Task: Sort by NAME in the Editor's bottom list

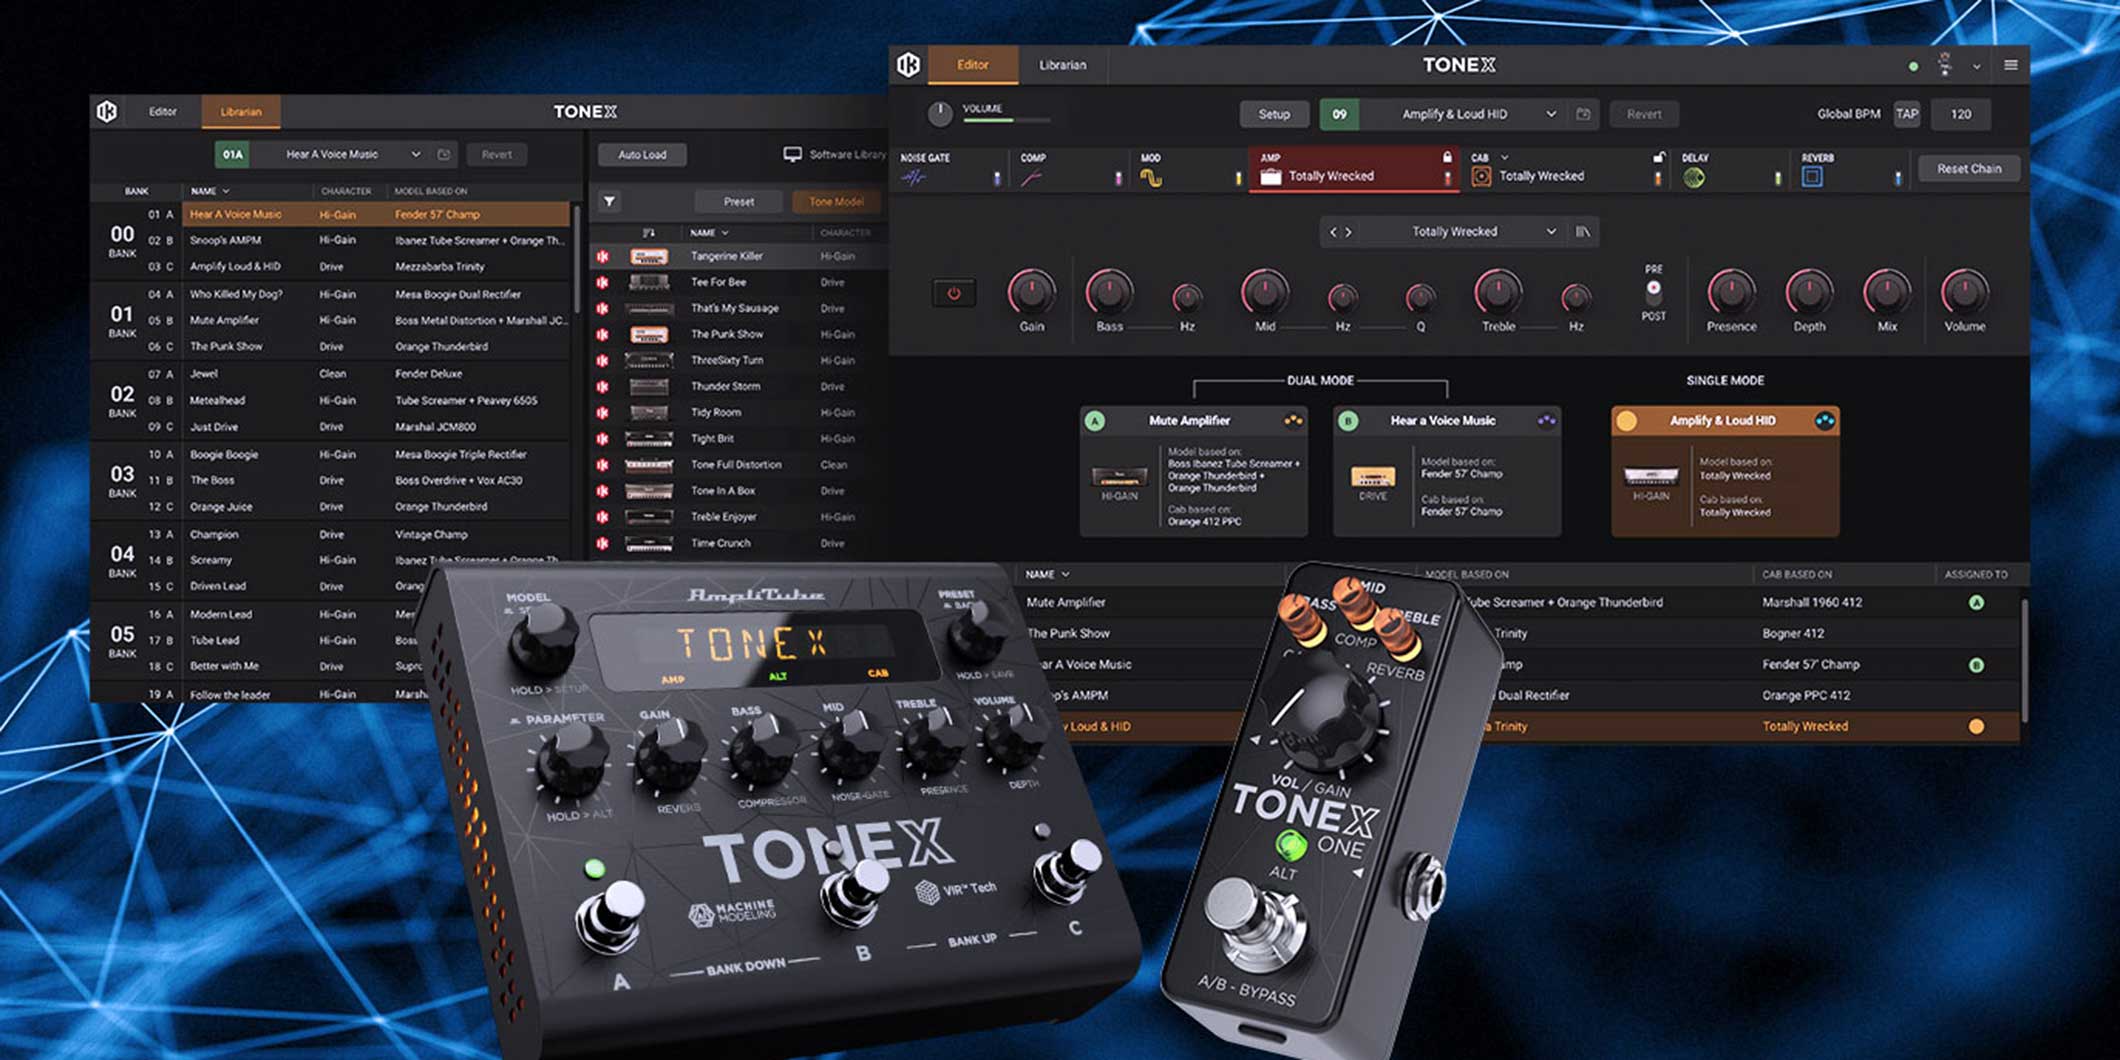Action: [1047, 575]
